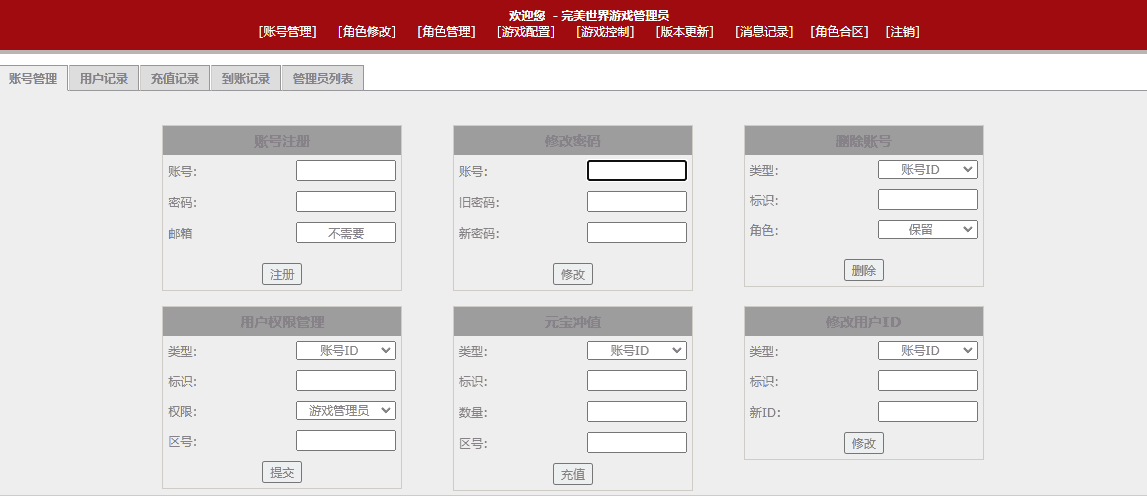1147x498 pixels.
Task: Focus the 旧密码 input field
Action: (636, 202)
